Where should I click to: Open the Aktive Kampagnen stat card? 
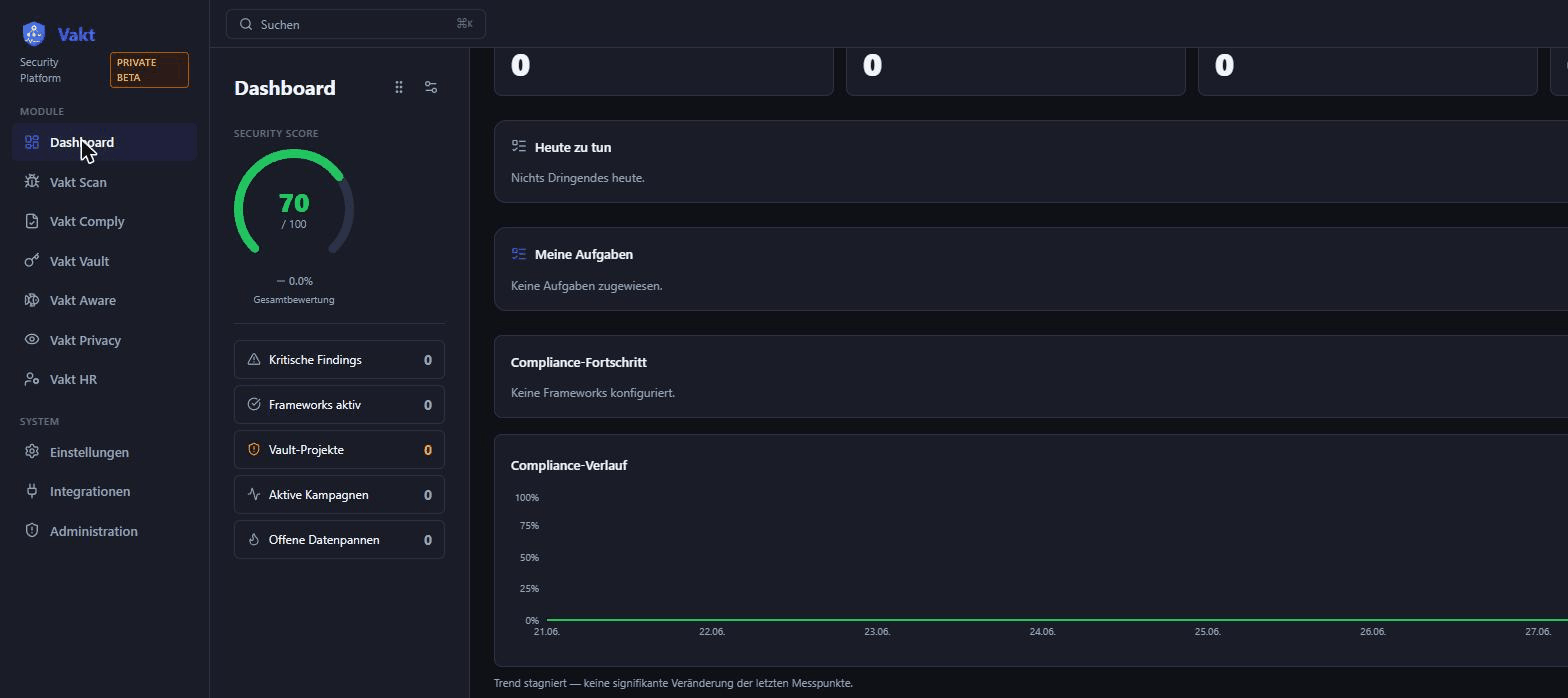tap(339, 495)
